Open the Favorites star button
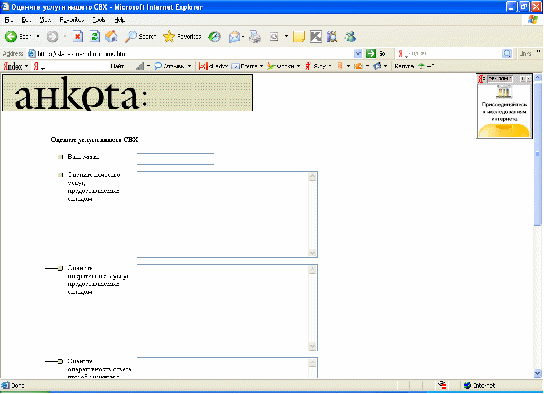The width and height of the screenshot is (544, 394). click(x=182, y=36)
